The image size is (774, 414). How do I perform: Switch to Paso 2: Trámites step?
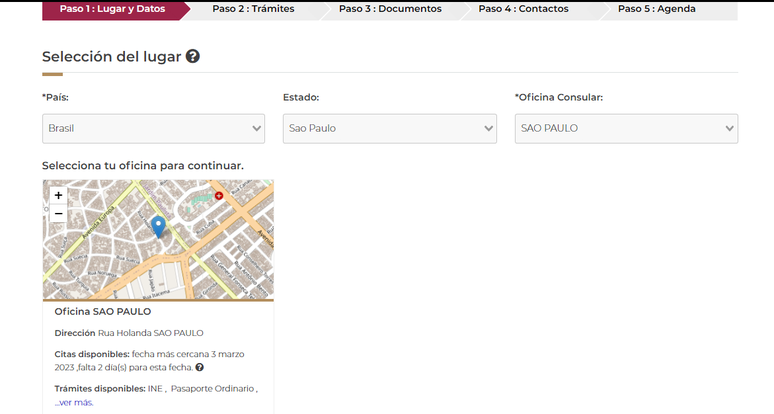coord(253,9)
